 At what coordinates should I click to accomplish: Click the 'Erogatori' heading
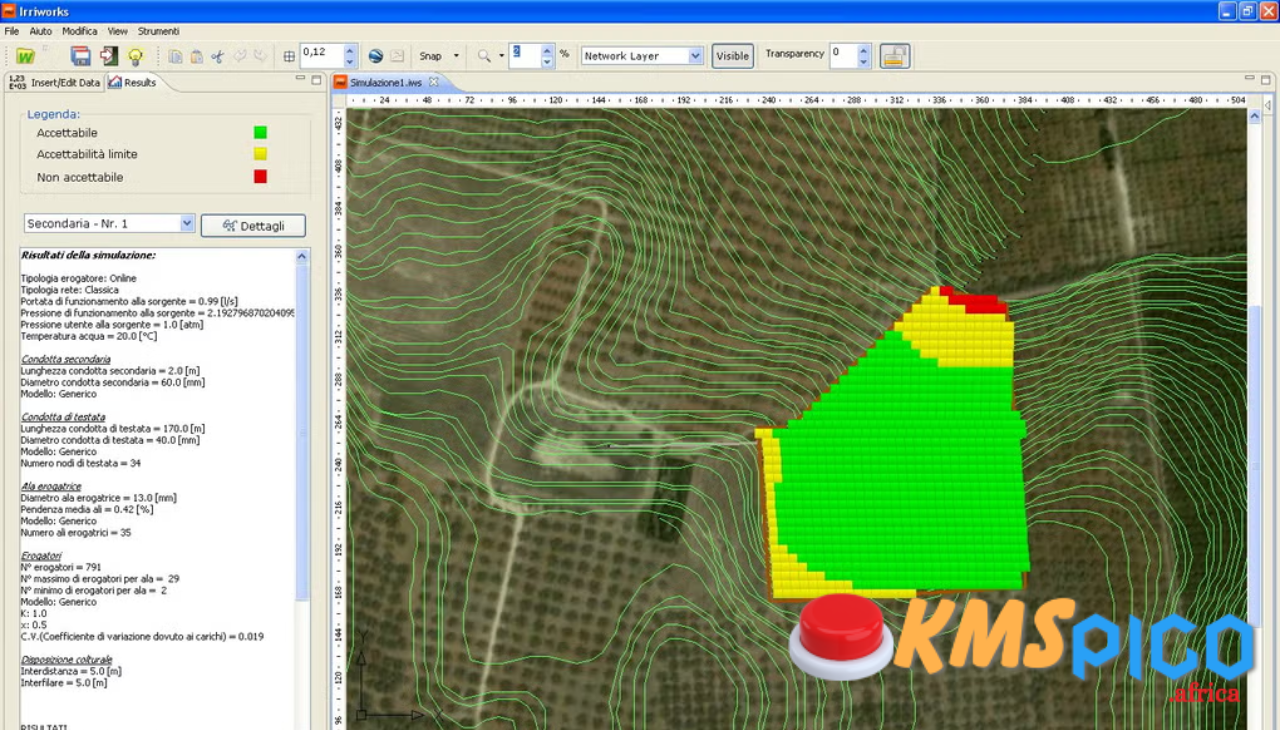point(41,555)
